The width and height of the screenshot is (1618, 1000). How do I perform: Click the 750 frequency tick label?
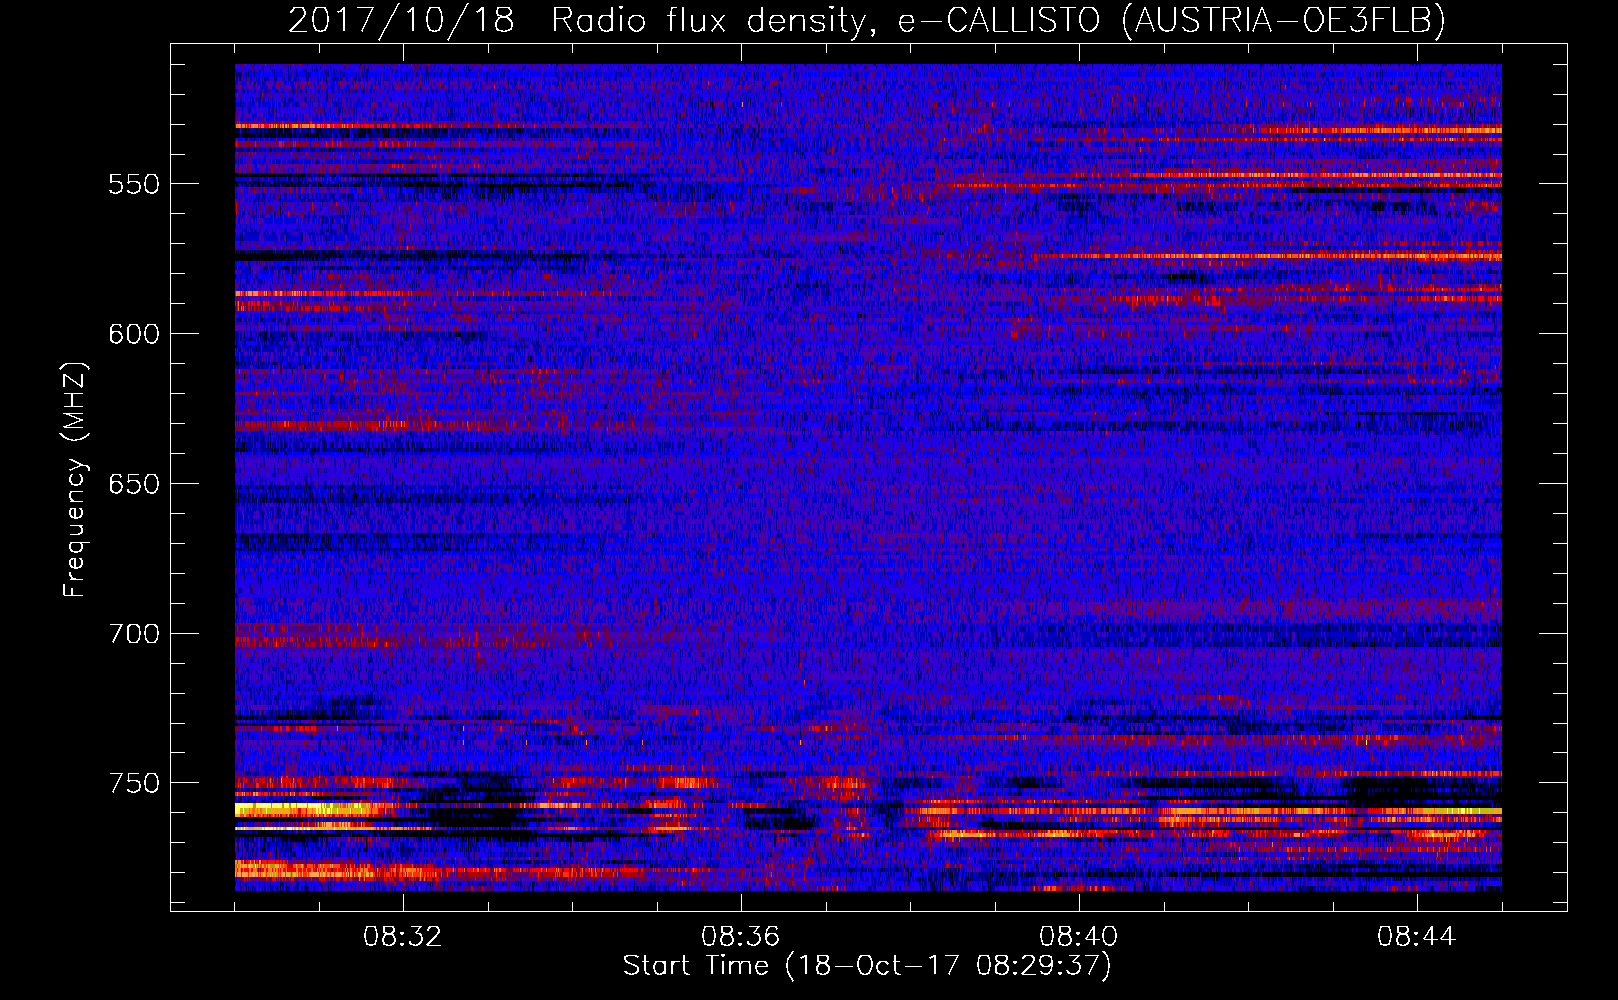pyautogui.click(x=134, y=783)
